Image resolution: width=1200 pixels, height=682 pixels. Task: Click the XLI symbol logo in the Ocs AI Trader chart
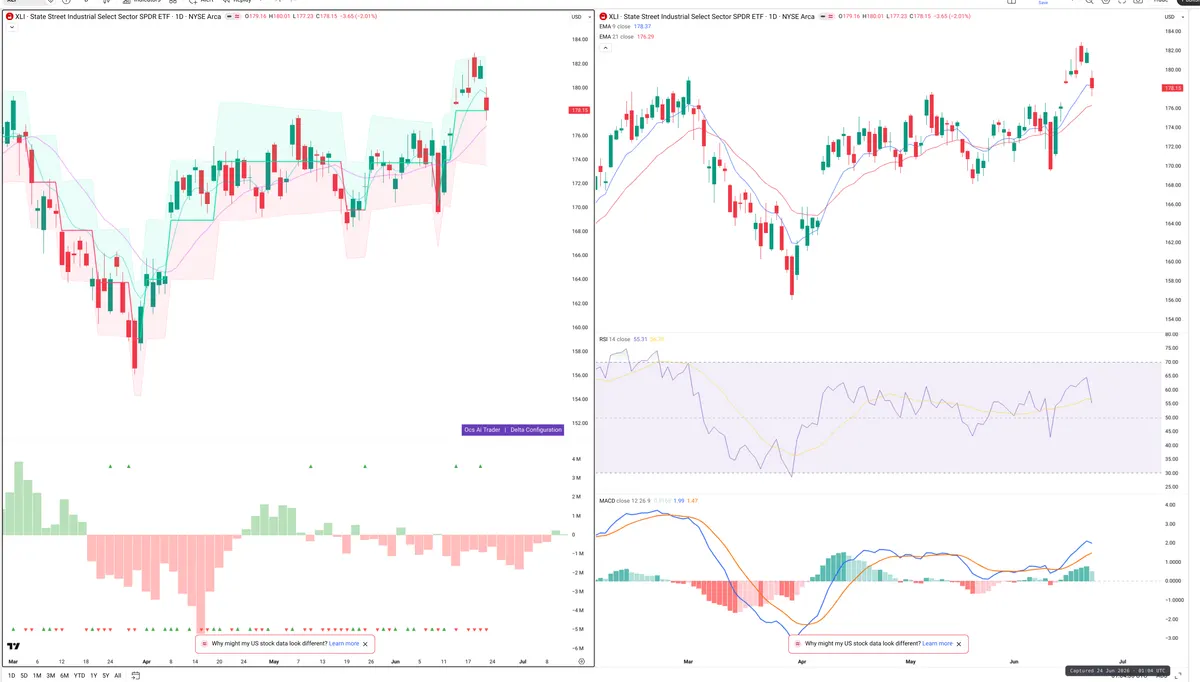coord(10,17)
